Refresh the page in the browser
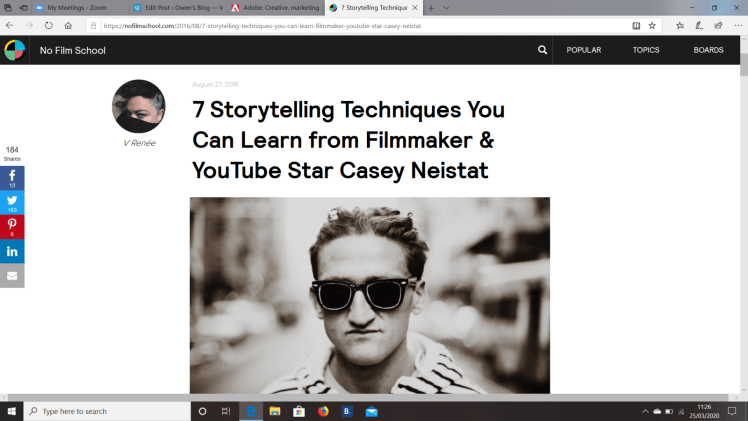This screenshot has width=748, height=421. click(48, 25)
